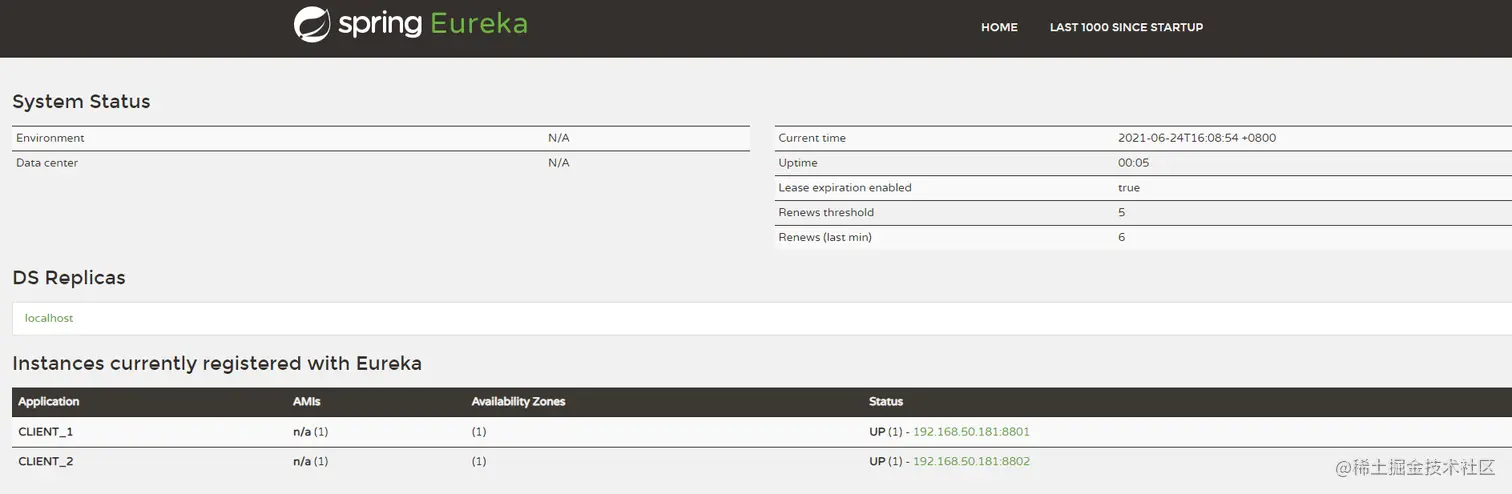Select the Renews (last min) label

(x=825, y=238)
